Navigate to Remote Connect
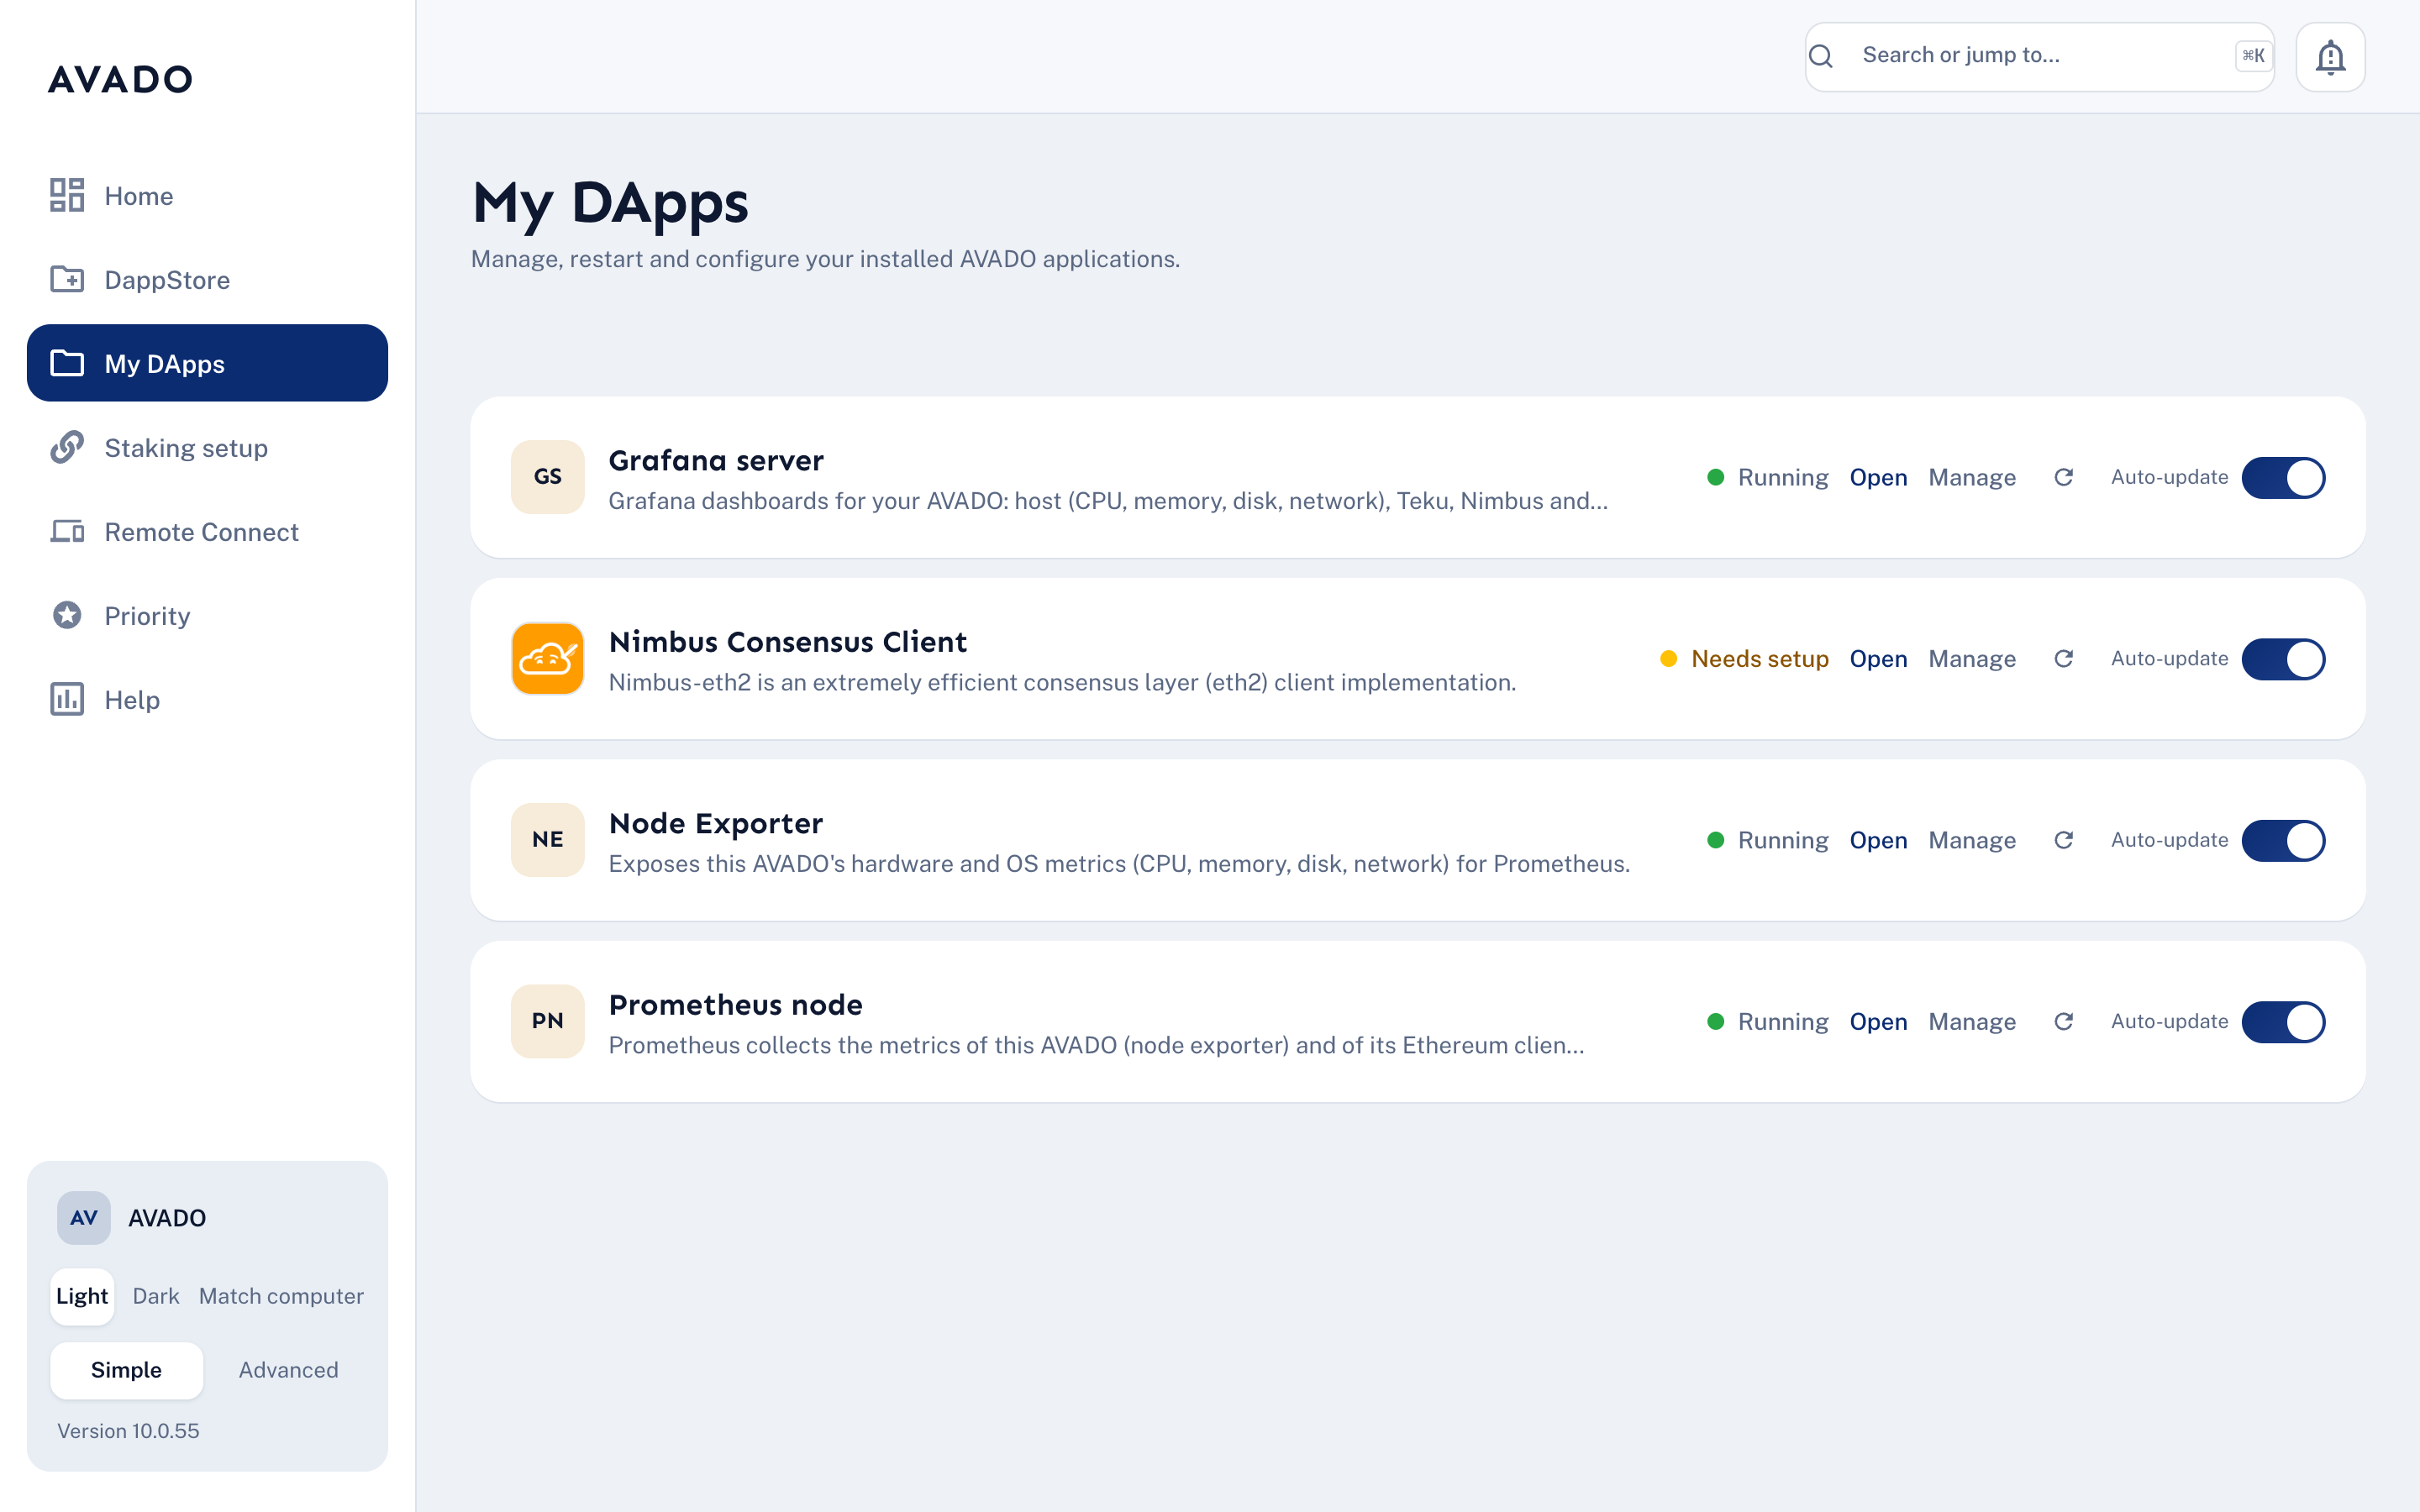Viewport: 2420px width, 1512px height. (207, 531)
